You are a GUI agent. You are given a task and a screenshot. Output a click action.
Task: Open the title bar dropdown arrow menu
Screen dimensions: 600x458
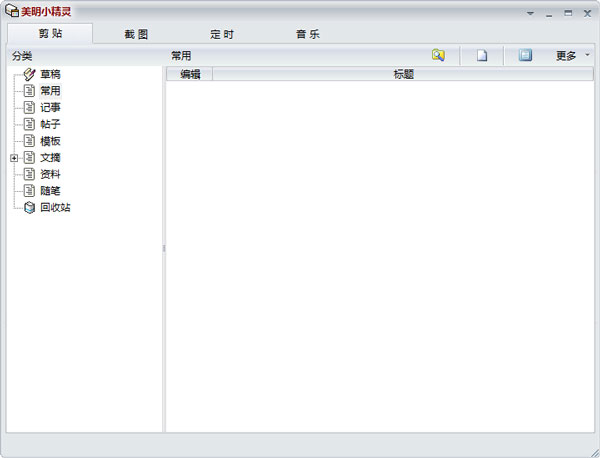tap(530, 13)
